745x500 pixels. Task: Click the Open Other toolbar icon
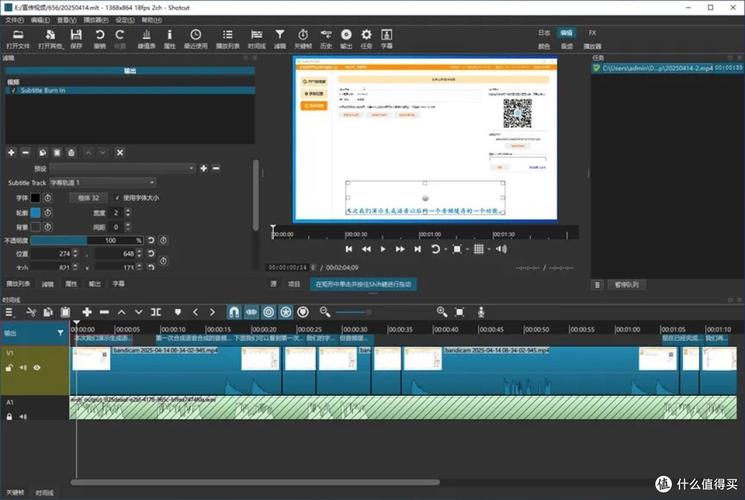click(x=50, y=39)
